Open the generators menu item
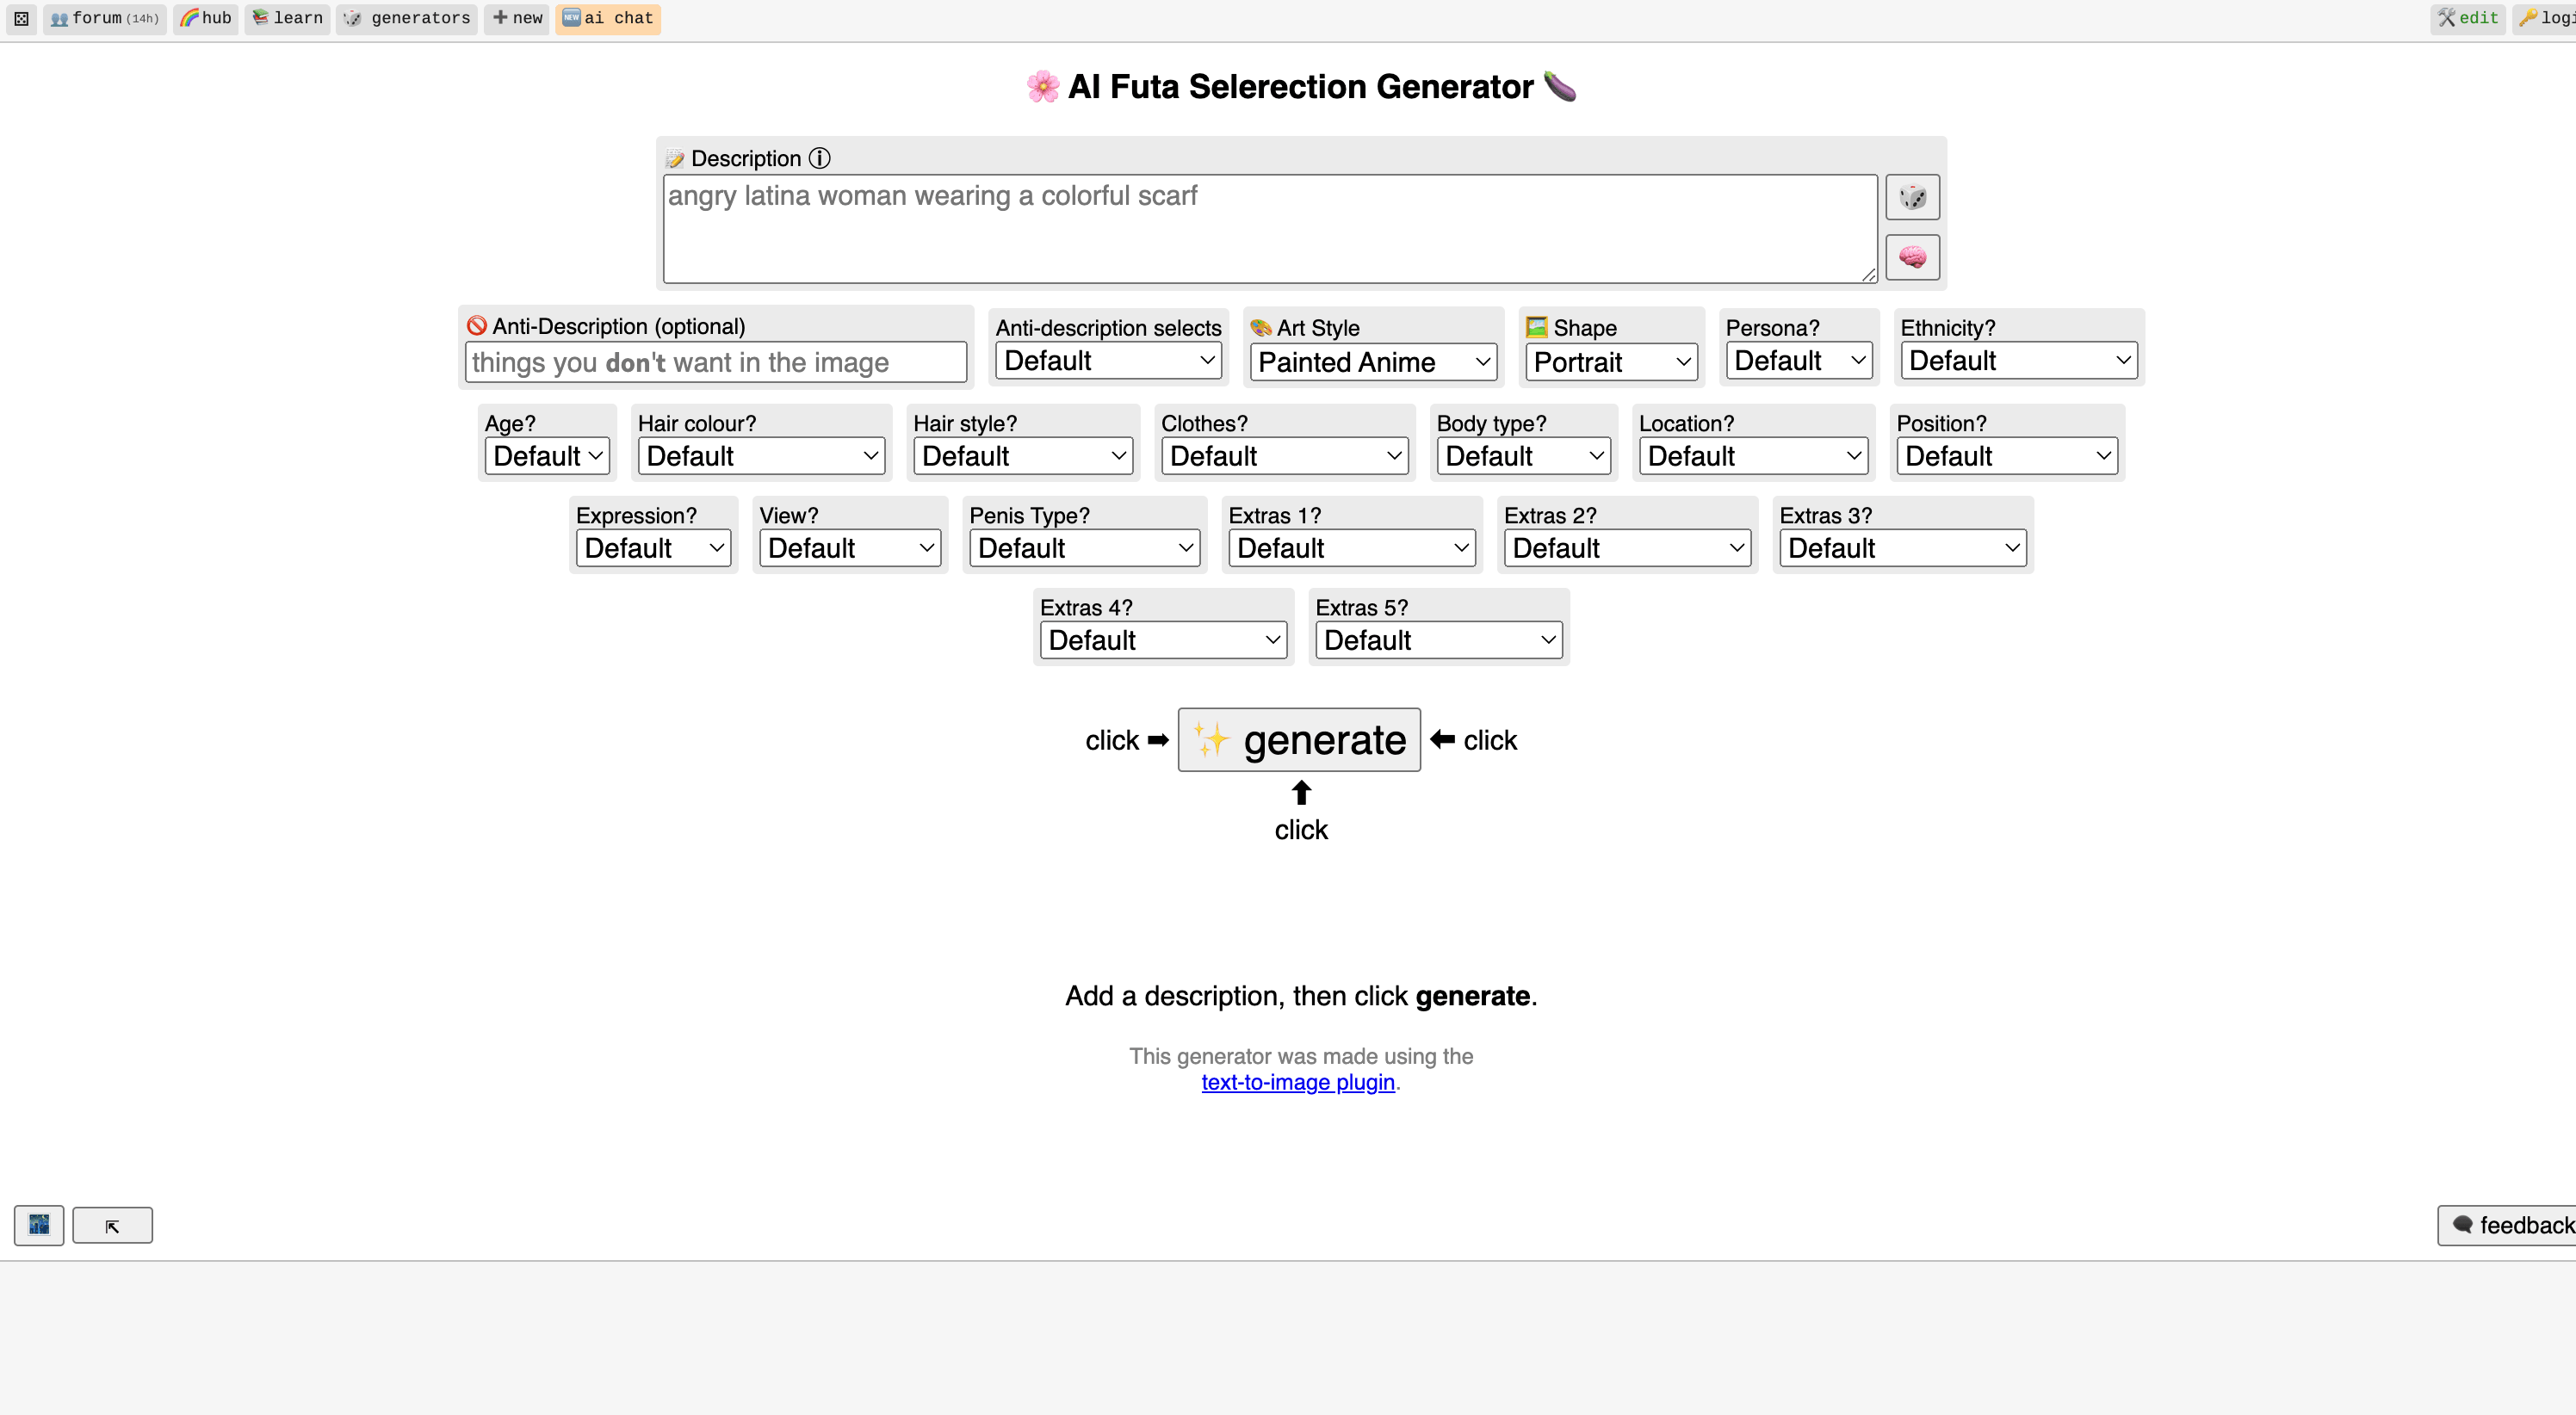Screen dimensions: 2576x1415 tap(406, 18)
